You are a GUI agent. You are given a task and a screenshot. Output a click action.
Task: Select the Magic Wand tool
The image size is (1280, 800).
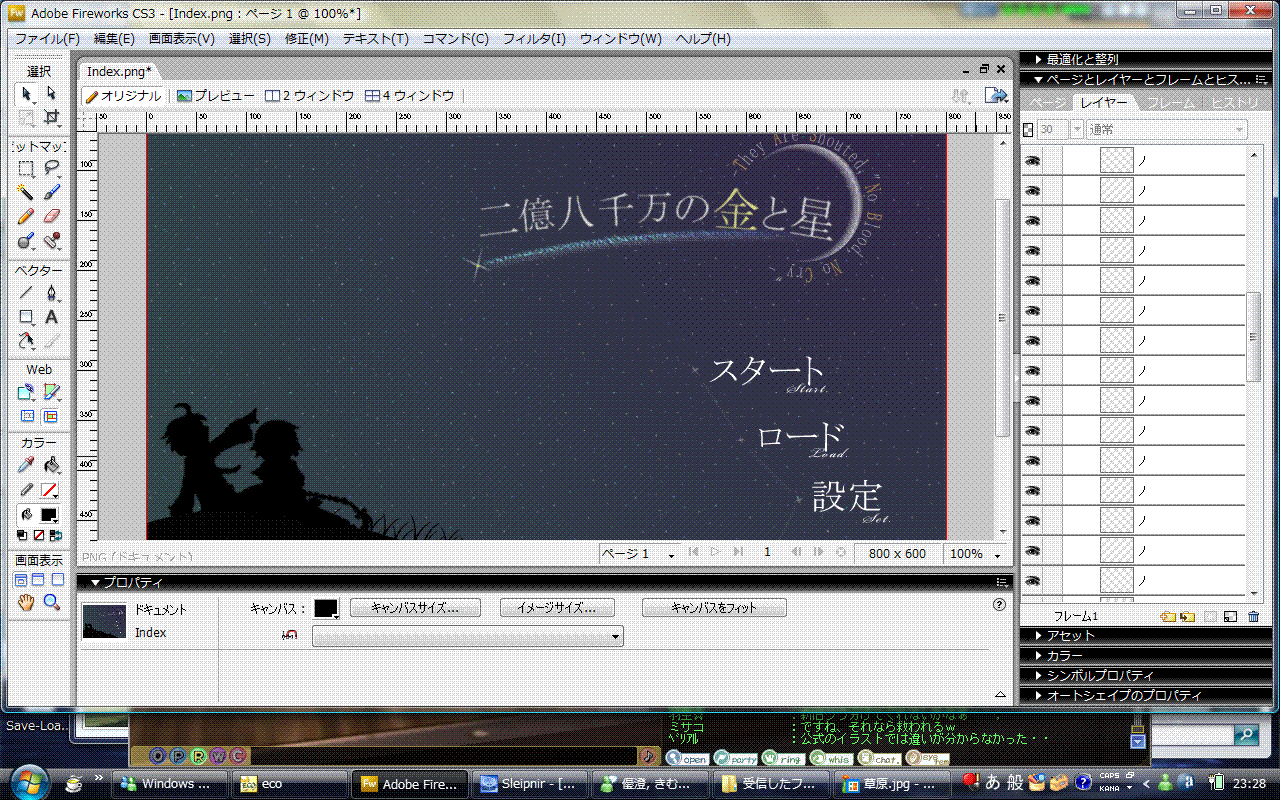click(x=27, y=192)
